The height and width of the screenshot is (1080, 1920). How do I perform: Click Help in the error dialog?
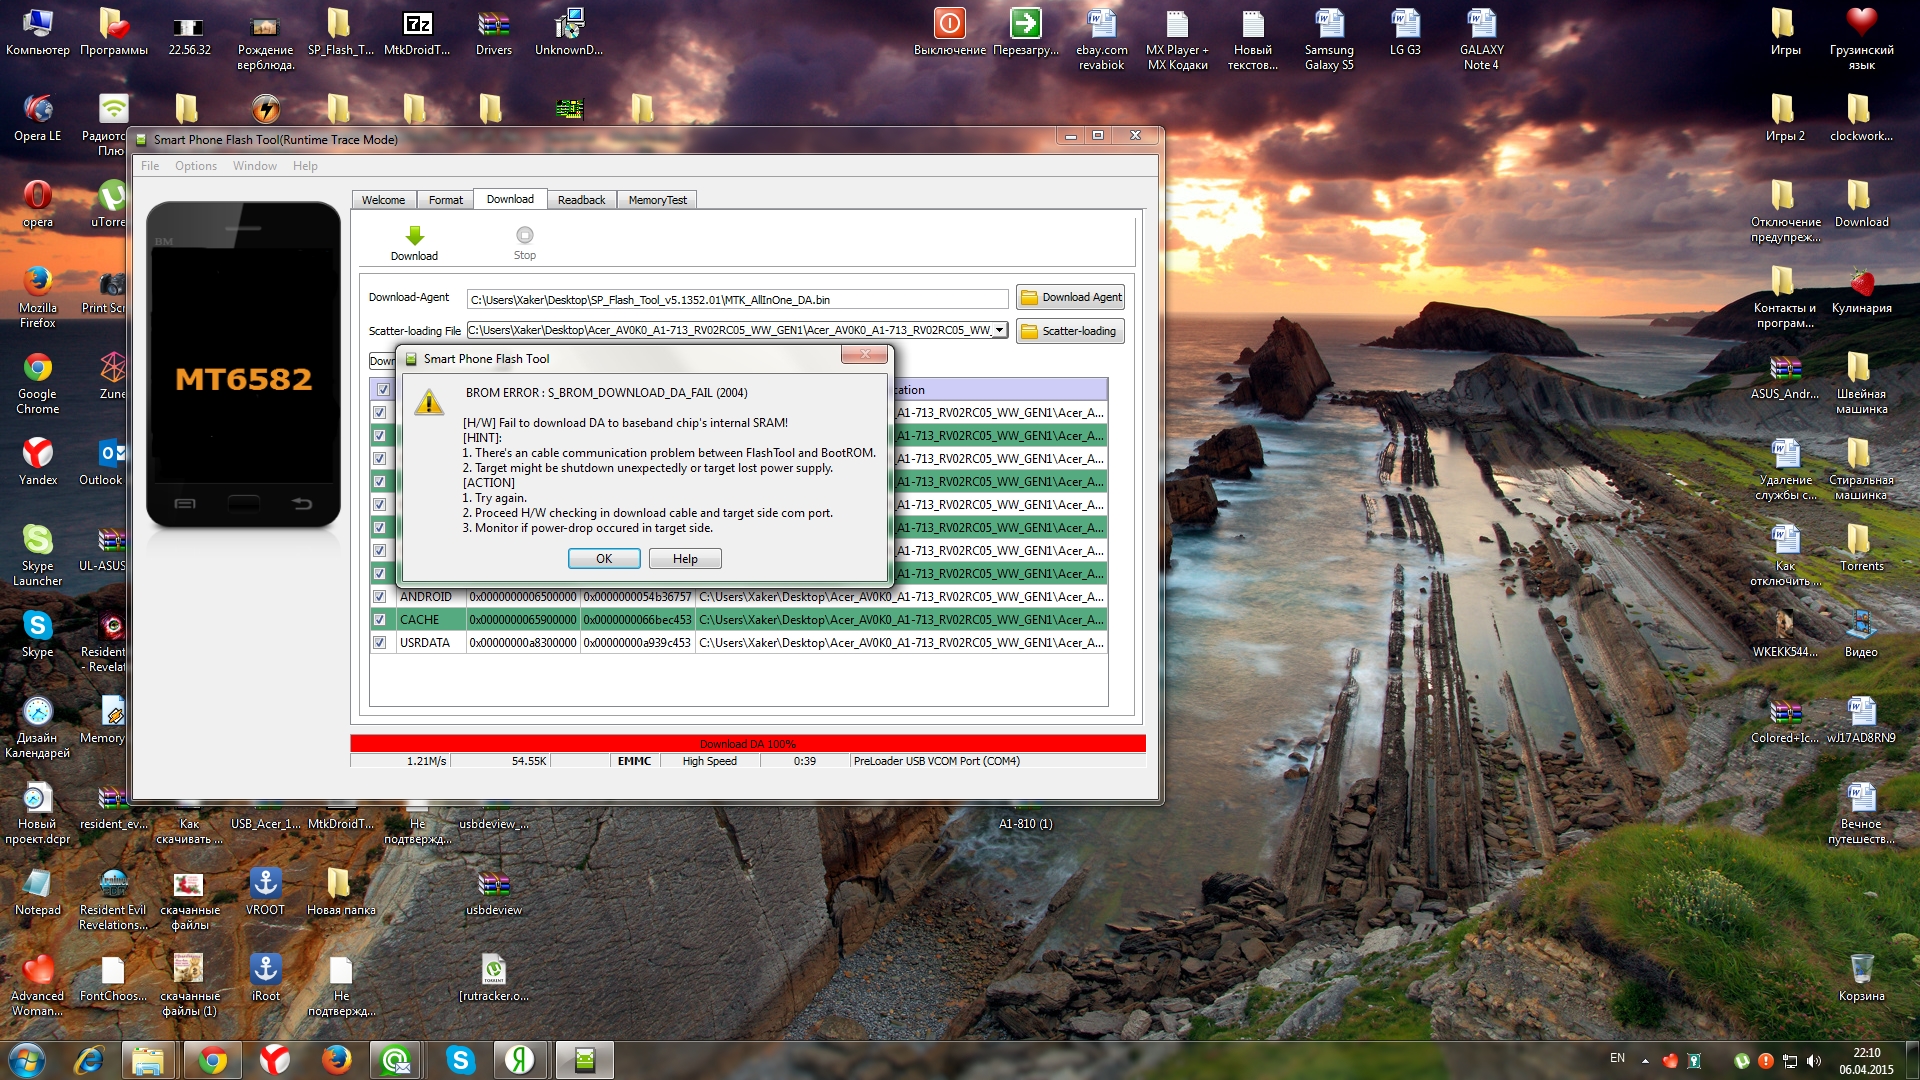[x=685, y=559]
